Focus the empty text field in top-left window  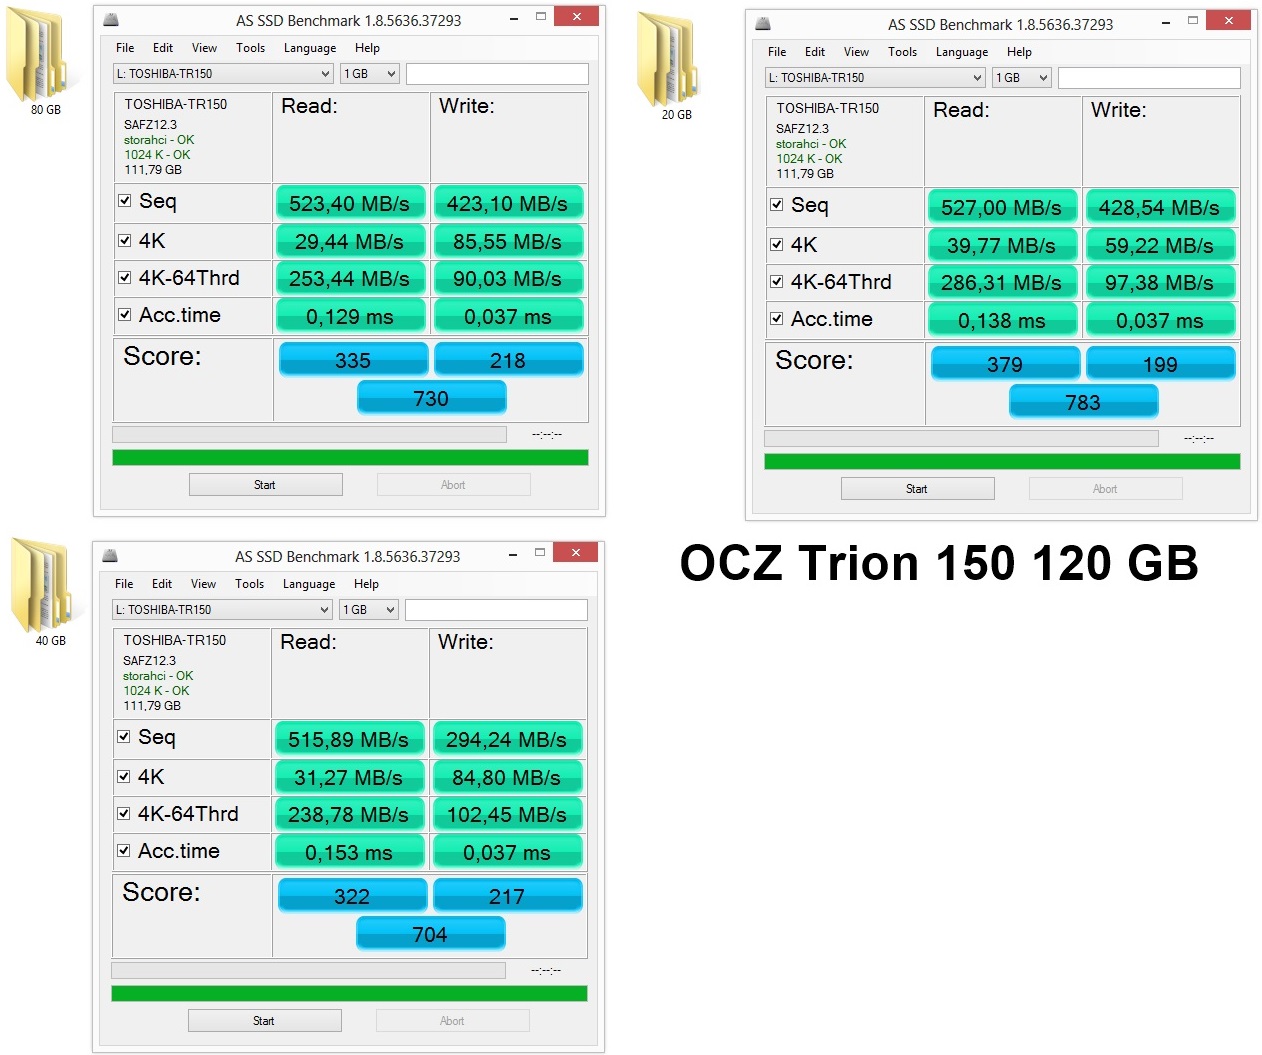497,73
